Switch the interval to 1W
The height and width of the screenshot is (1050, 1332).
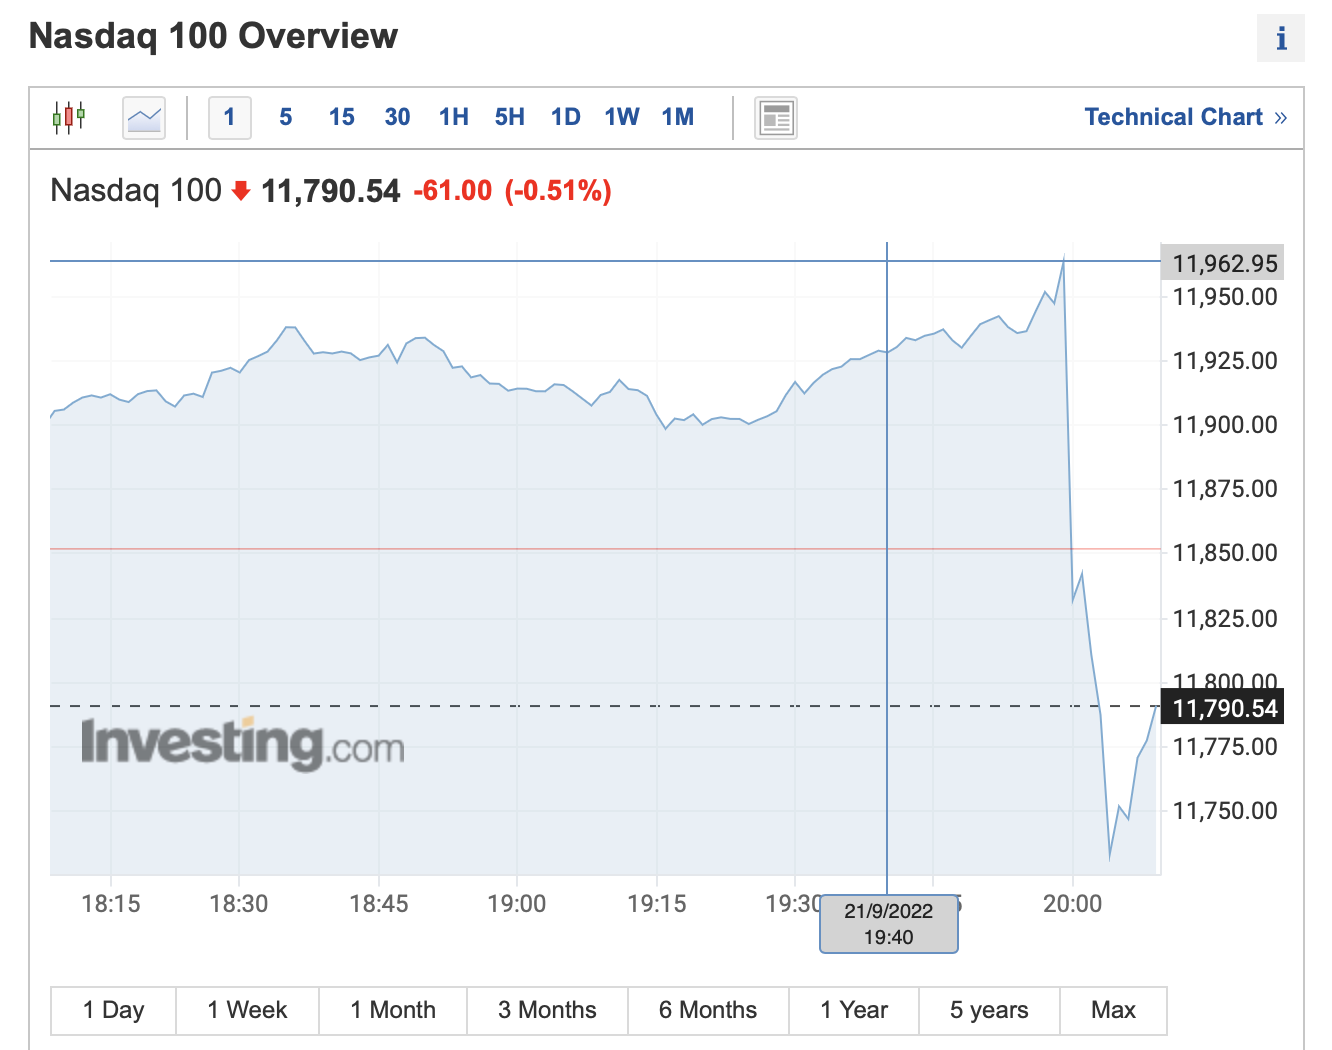[621, 117]
